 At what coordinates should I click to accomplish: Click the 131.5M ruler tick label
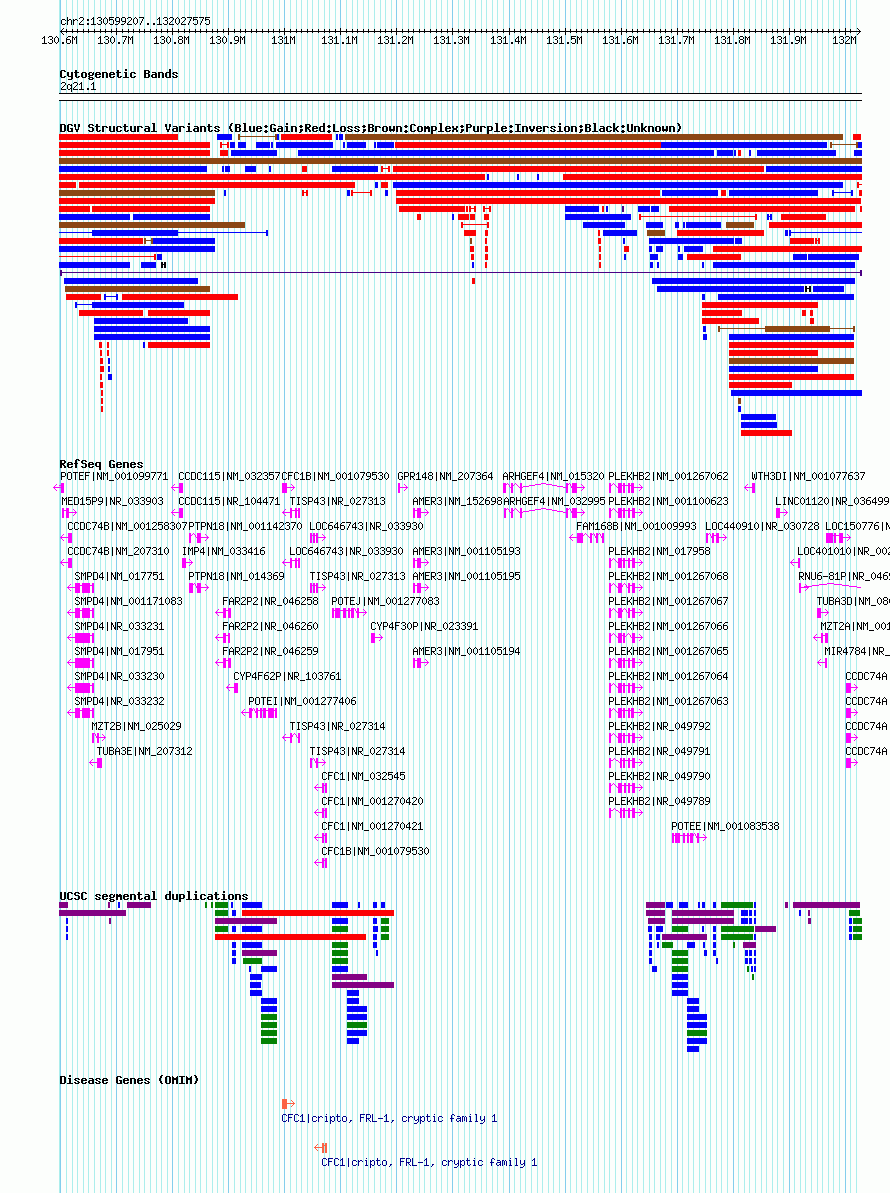564,40
